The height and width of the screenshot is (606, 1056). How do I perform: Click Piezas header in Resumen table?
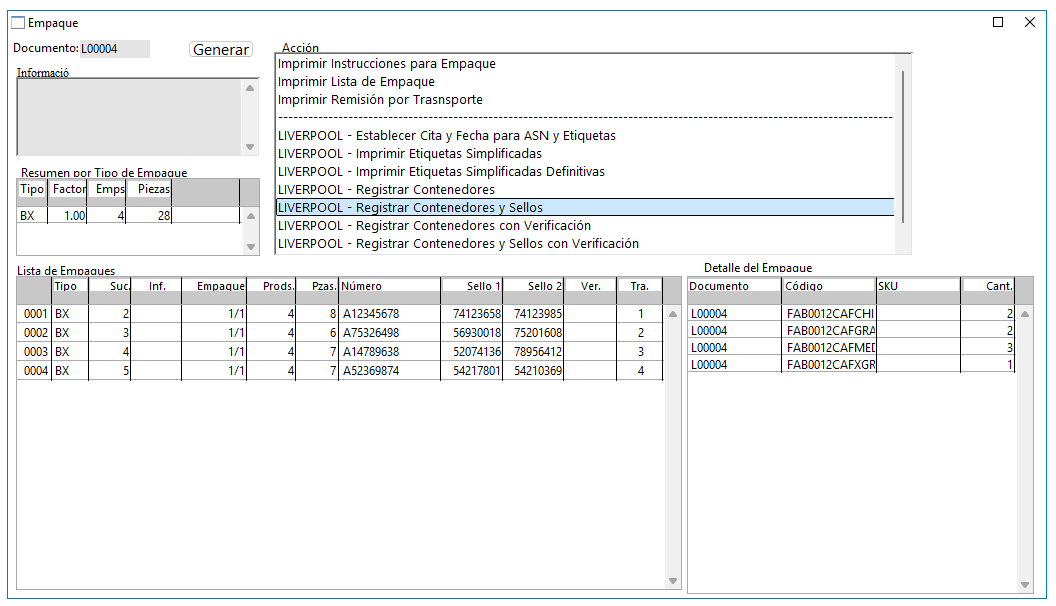(150, 190)
